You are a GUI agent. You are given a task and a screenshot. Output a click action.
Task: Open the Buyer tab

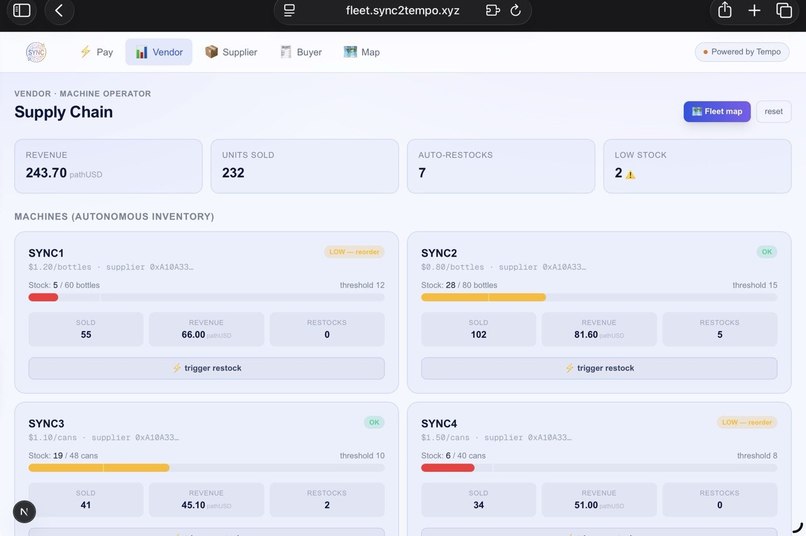tap(301, 52)
